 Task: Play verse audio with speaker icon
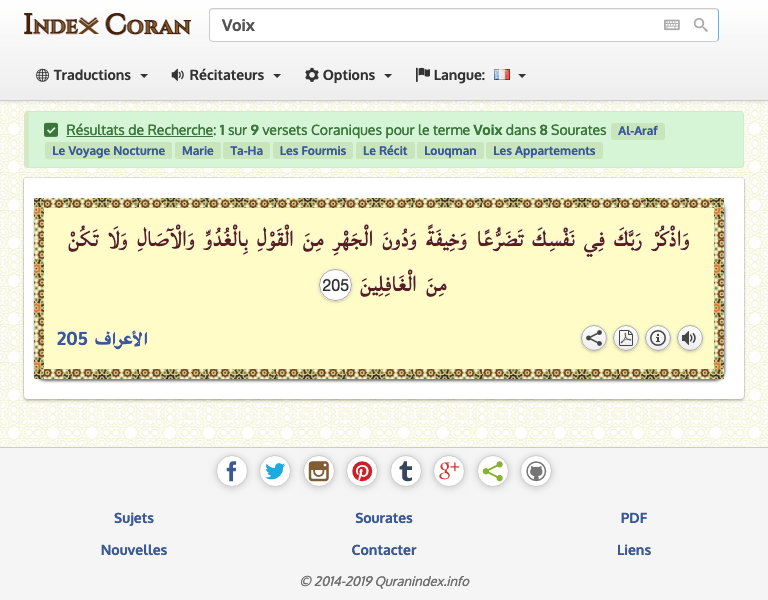point(689,338)
